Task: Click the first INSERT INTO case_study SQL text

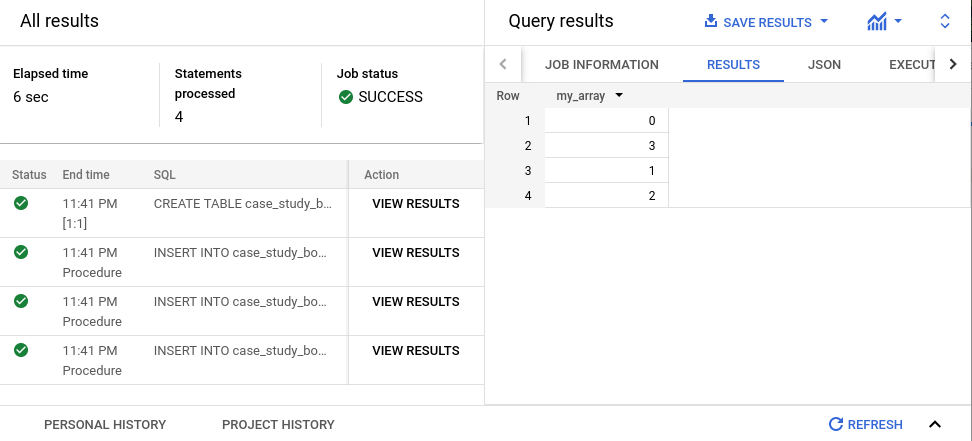Action: pyautogui.click(x=240, y=253)
